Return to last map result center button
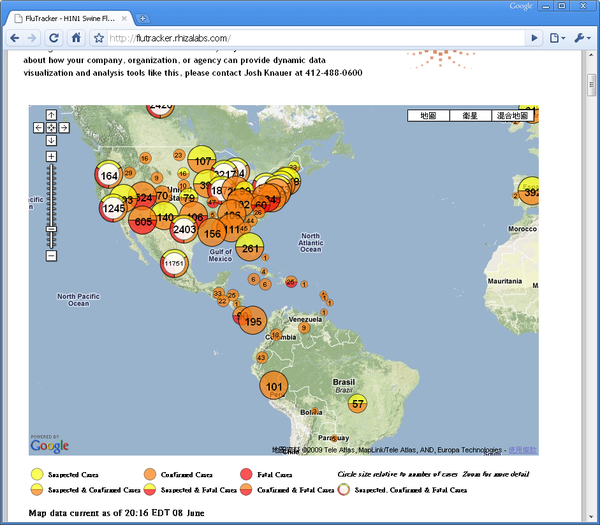 tap(51, 127)
